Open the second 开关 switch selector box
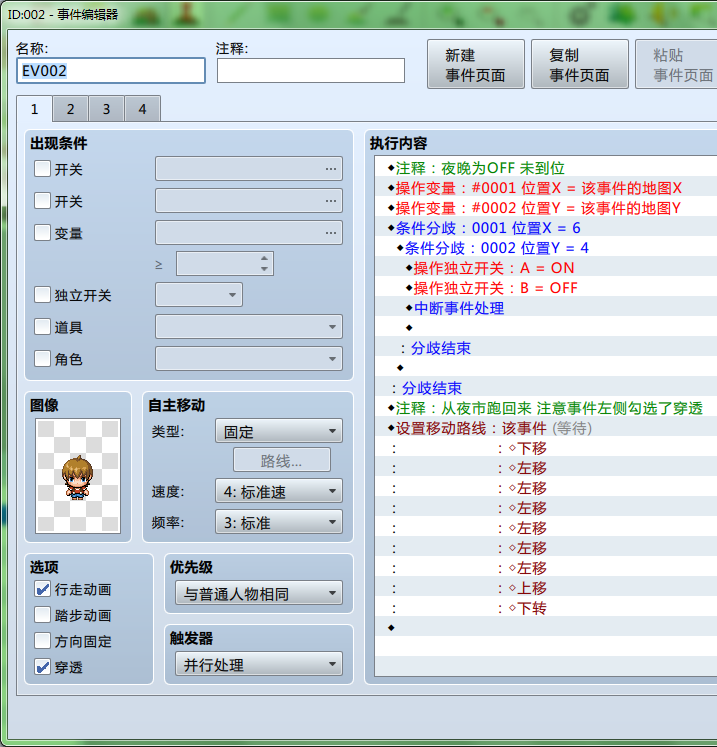This screenshot has height=747, width=717. (249, 201)
